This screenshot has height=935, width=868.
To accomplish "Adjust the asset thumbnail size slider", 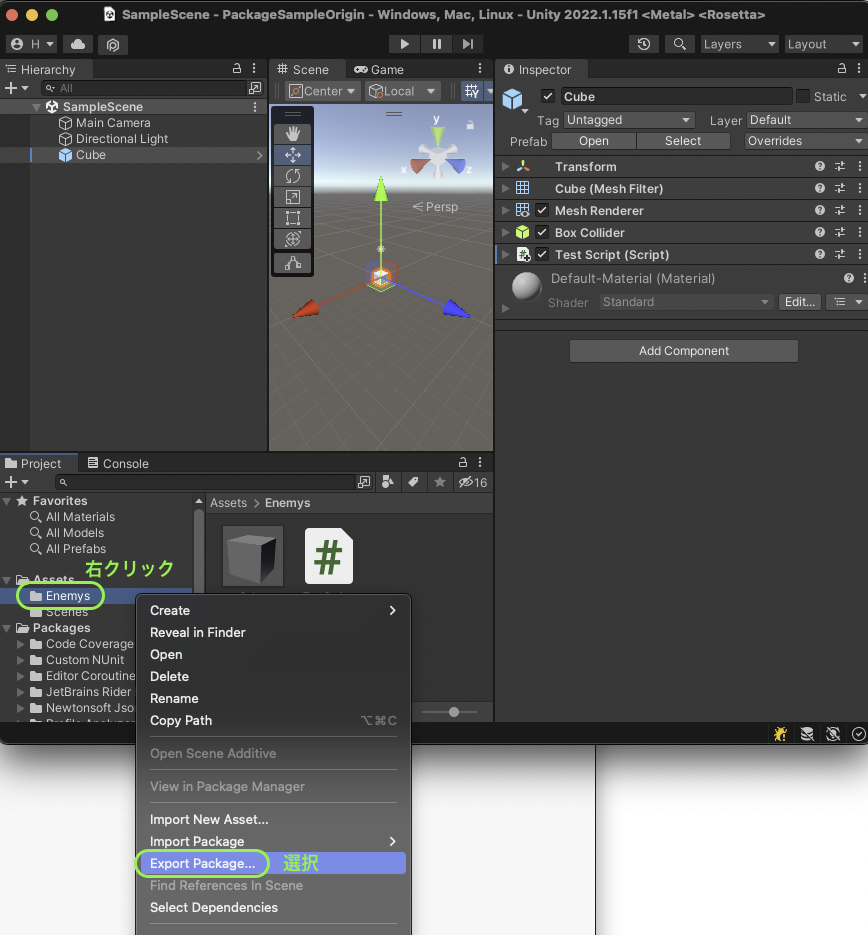I will (455, 712).
